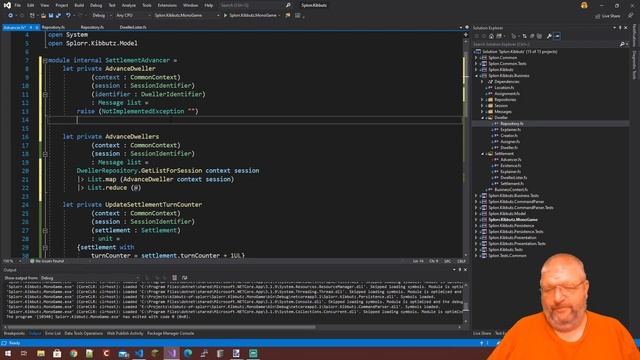Image resolution: width=640 pixels, height=360 pixels.
Task: Select the Splorr.Kibbutz.MonoGame project
Action: pyautogui.click(x=513, y=220)
